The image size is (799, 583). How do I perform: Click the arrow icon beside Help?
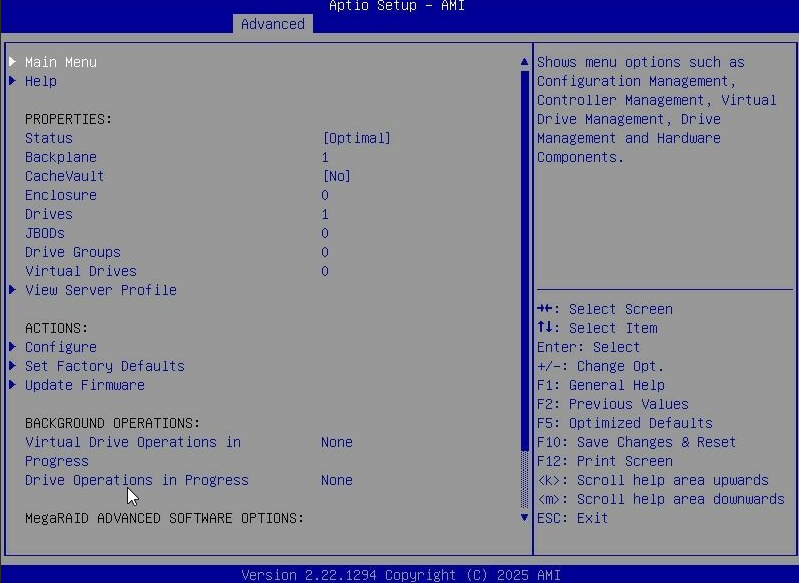tap(13, 81)
